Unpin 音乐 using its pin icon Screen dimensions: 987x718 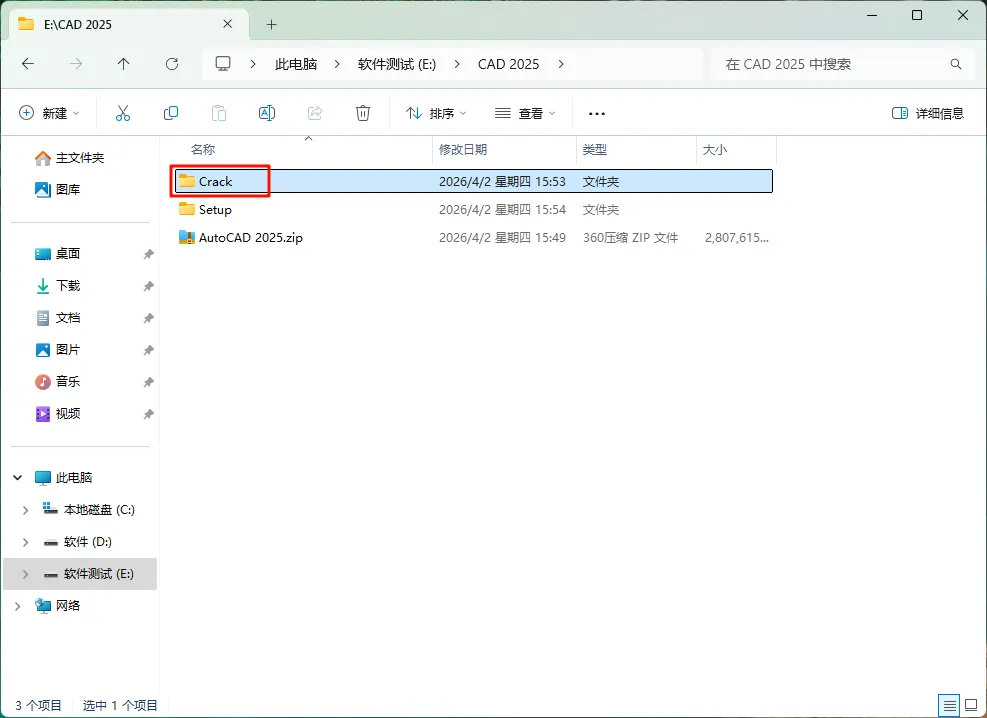coord(148,382)
